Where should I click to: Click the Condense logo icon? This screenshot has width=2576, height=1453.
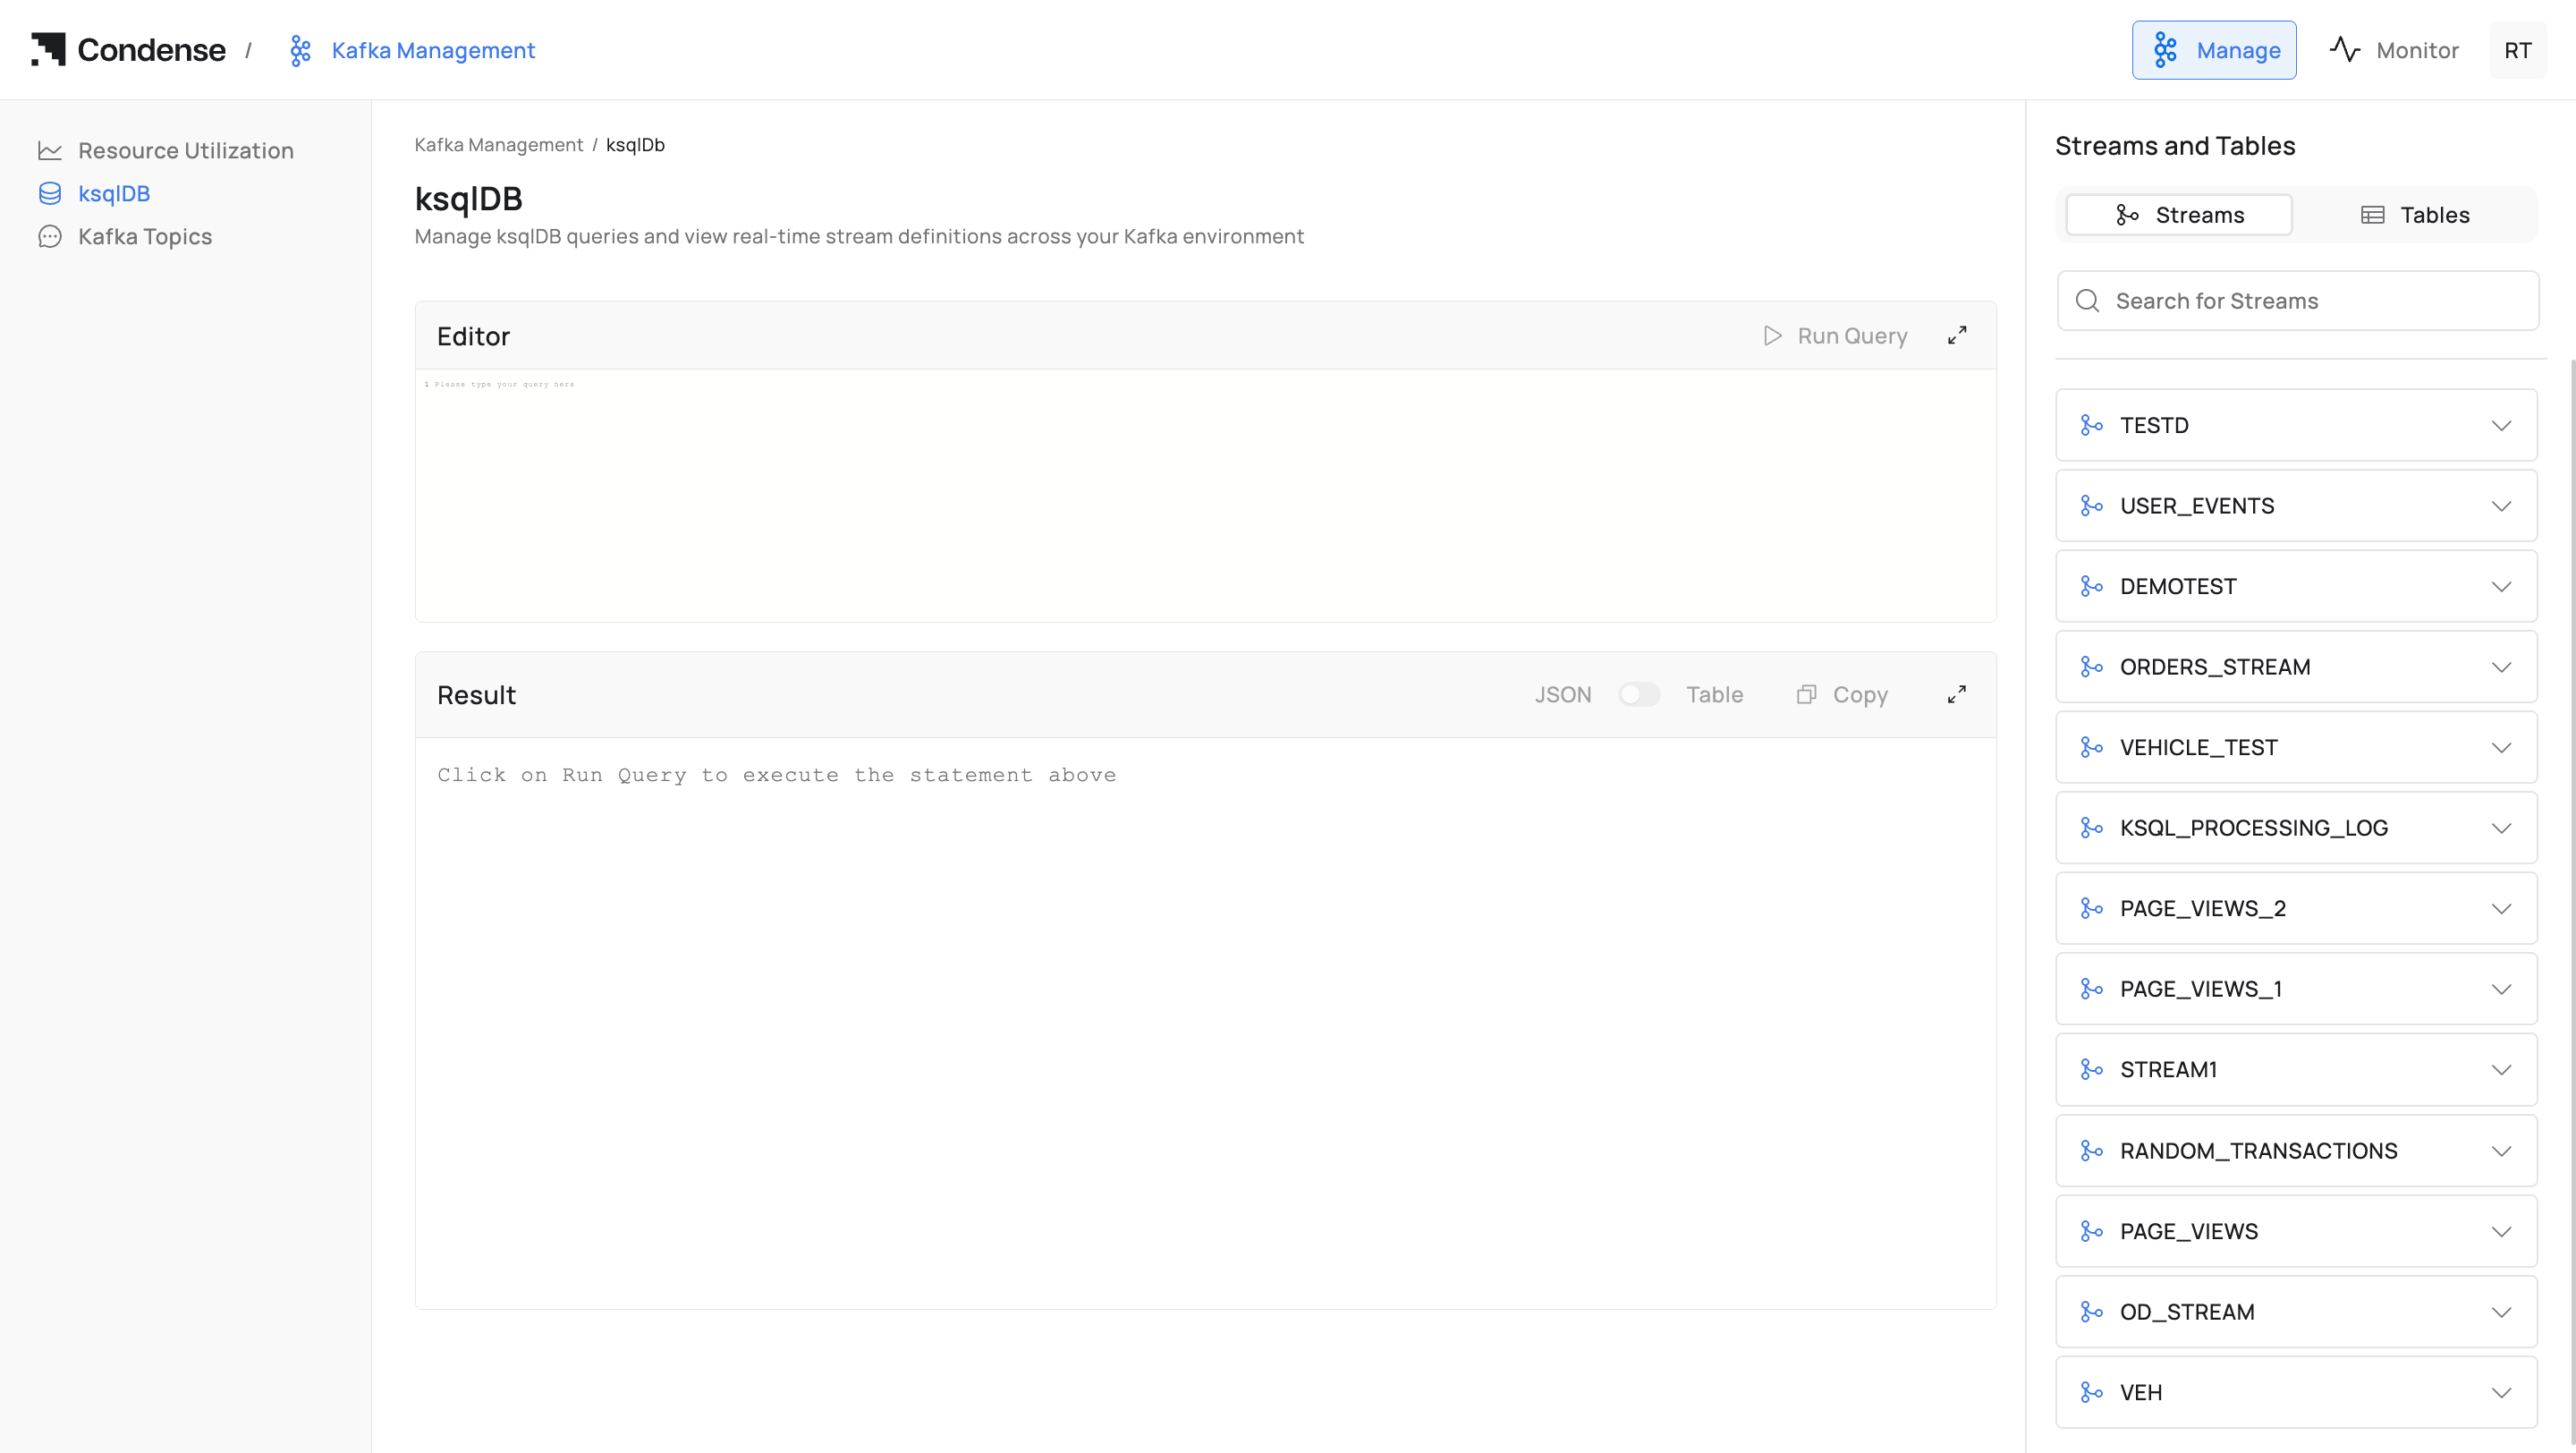point(48,49)
